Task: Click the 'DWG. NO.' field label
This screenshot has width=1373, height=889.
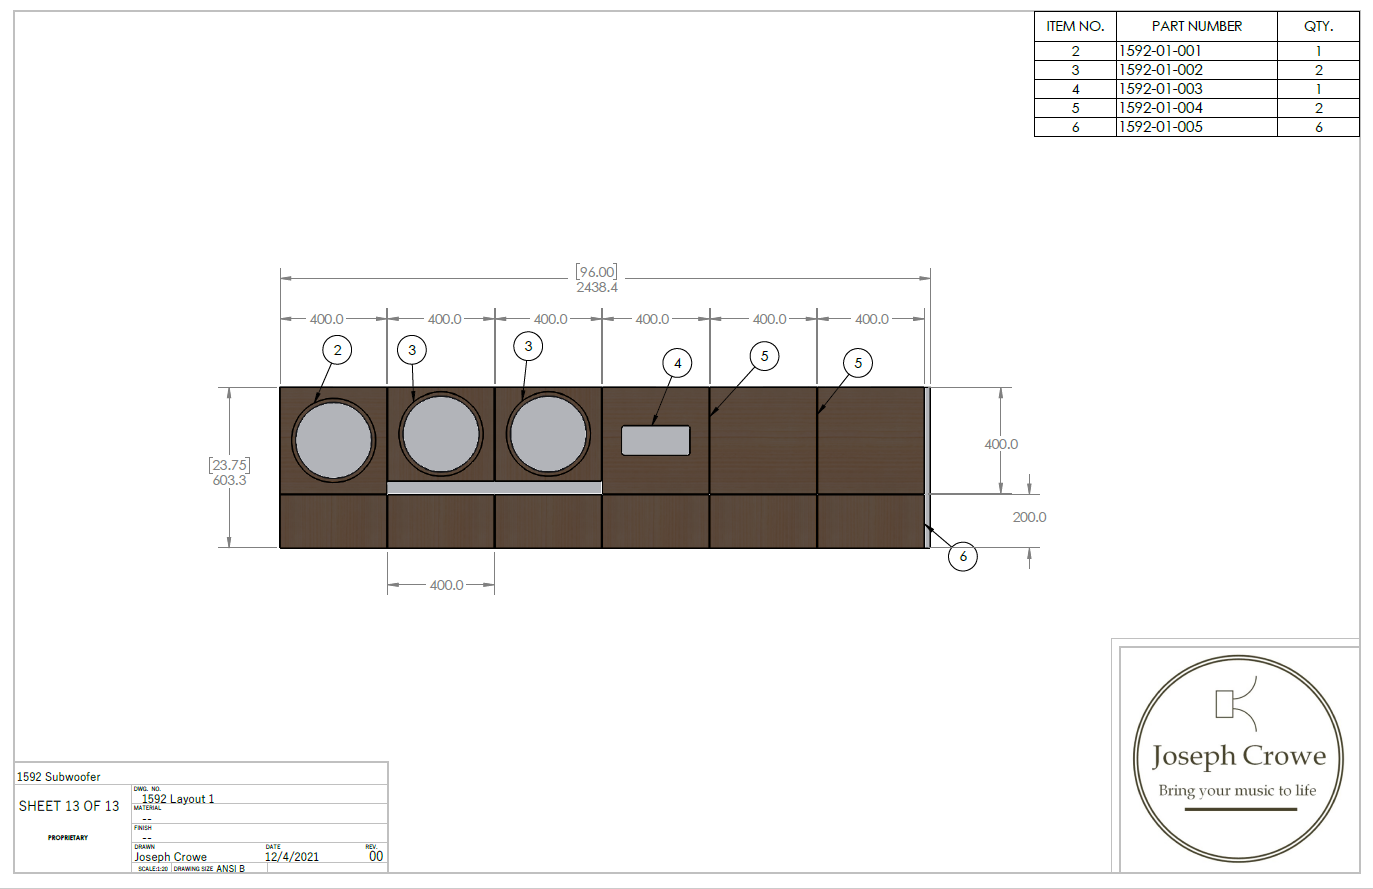Action: coord(147,789)
